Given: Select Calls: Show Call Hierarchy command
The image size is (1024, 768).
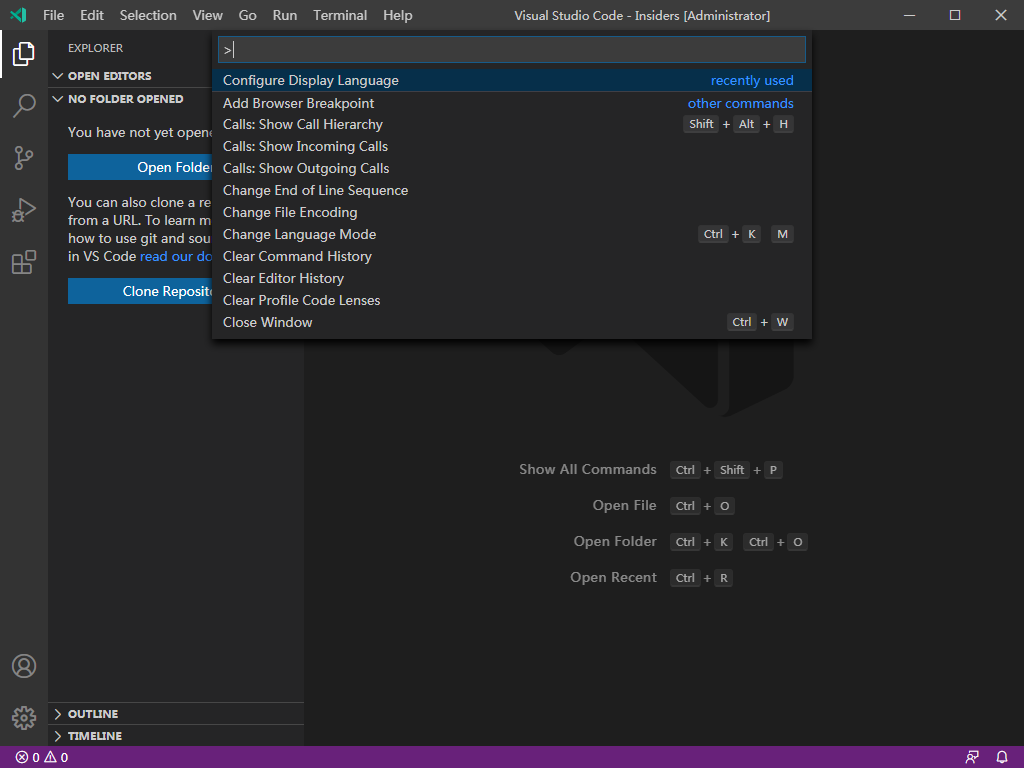Looking at the screenshot, I should tap(512, 124).
